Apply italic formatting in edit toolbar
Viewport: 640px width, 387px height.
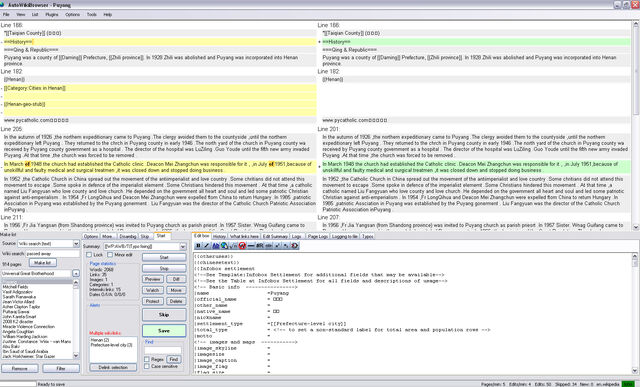click(x=207, y=246)
